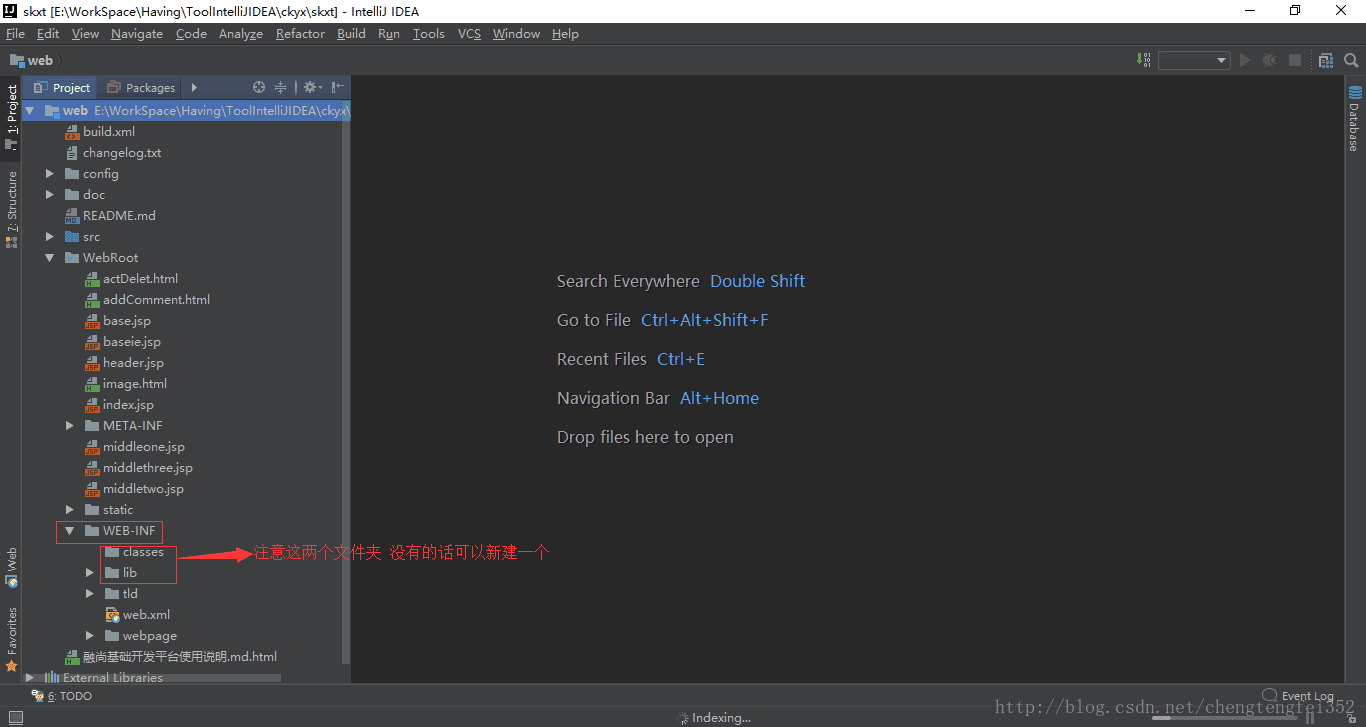Select middlethree.jsp in project tree
Viewport: 1366px width, 727px height.
[138, 468]
